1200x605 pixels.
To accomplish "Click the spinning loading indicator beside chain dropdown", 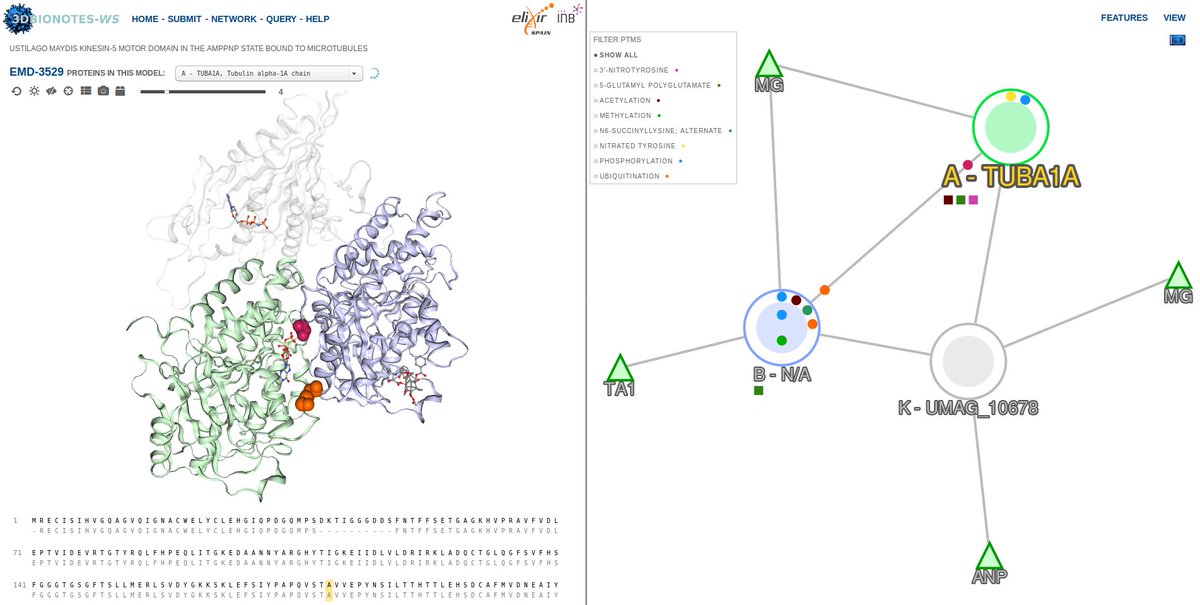I will click(x=375, y=73).
